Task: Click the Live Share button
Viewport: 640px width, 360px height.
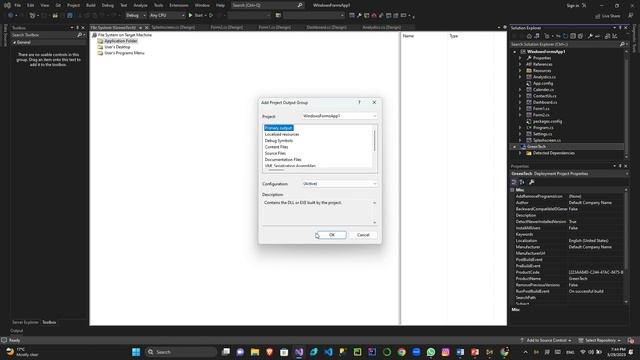Action: tap(607, 16)
